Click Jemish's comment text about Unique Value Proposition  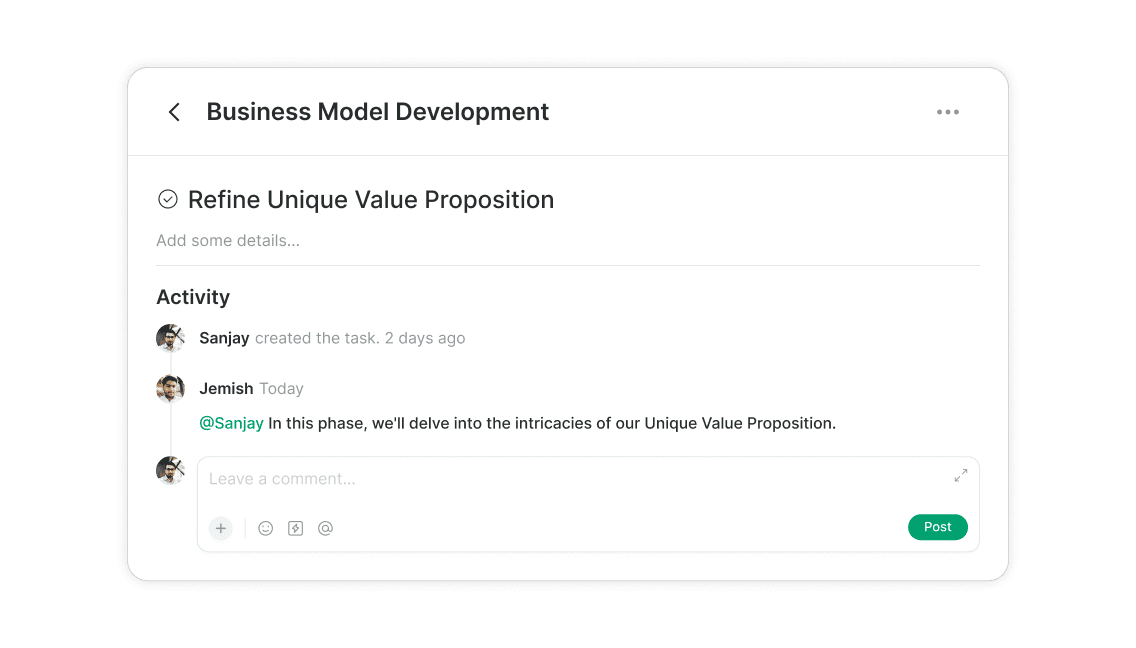click(x=552, y=423)
